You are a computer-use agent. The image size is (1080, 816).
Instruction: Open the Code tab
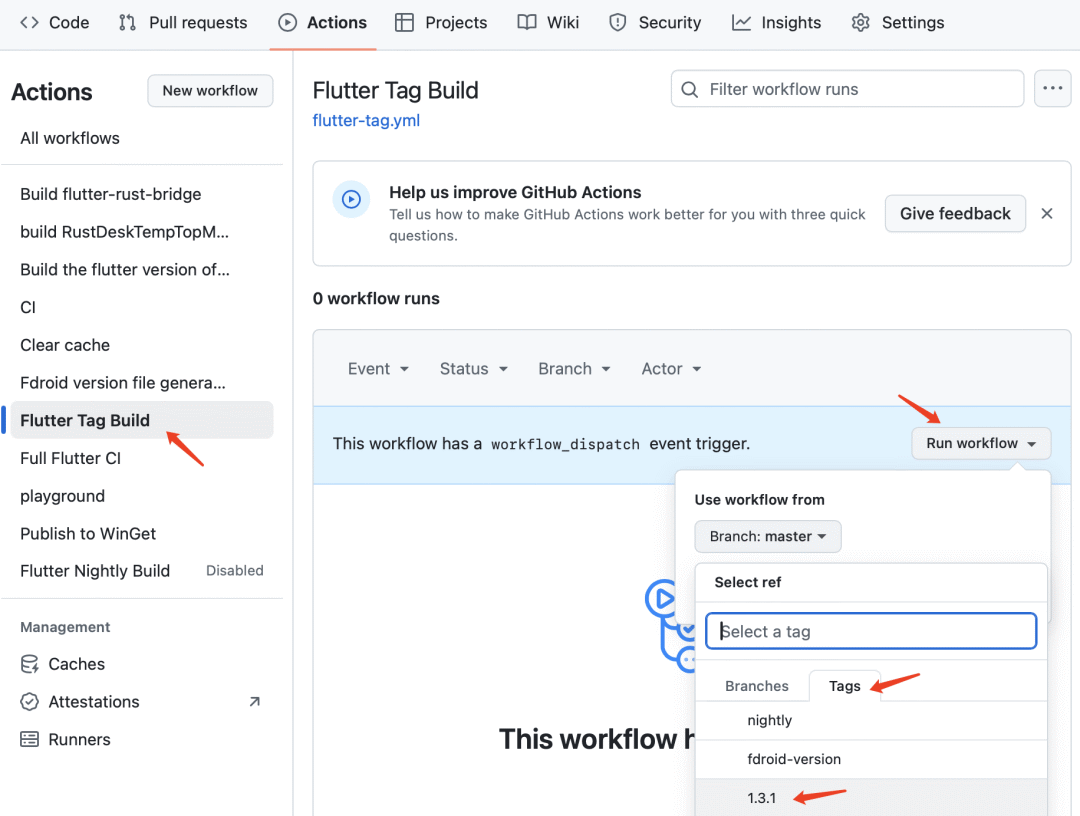[55, 23]
